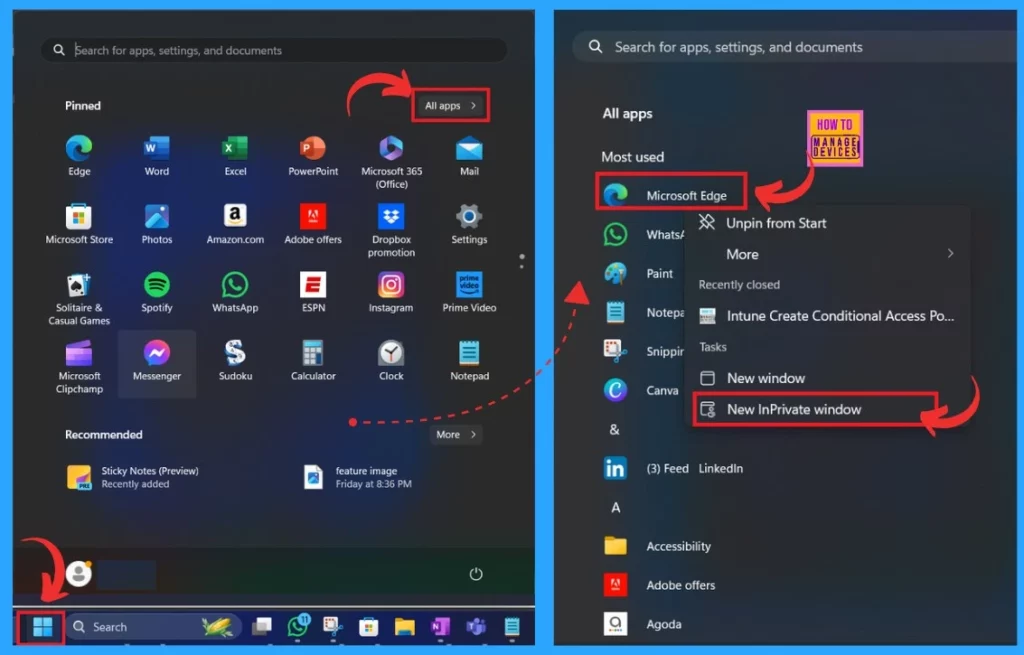Launch Prime Video app
The width and height of the screenshot is (1024, 655).
[x=469, y=292]
